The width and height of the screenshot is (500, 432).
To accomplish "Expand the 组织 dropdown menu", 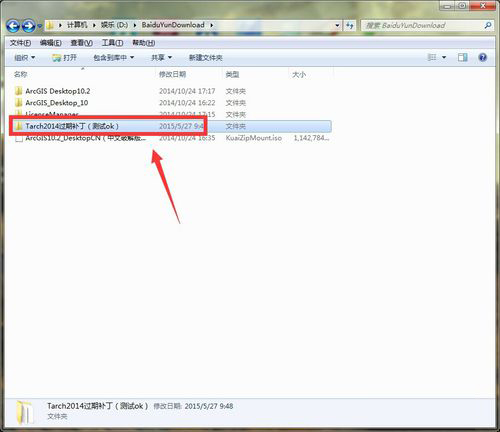I will click(25, 58).
